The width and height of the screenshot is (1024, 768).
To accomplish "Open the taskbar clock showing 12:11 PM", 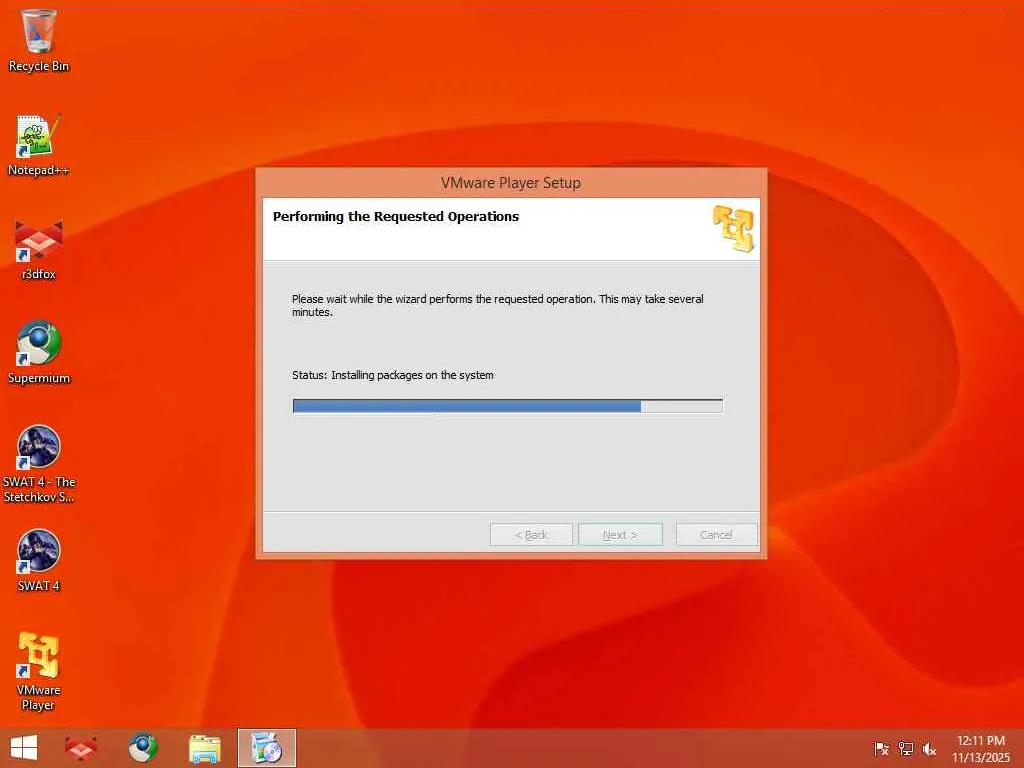I will [980, 748].
